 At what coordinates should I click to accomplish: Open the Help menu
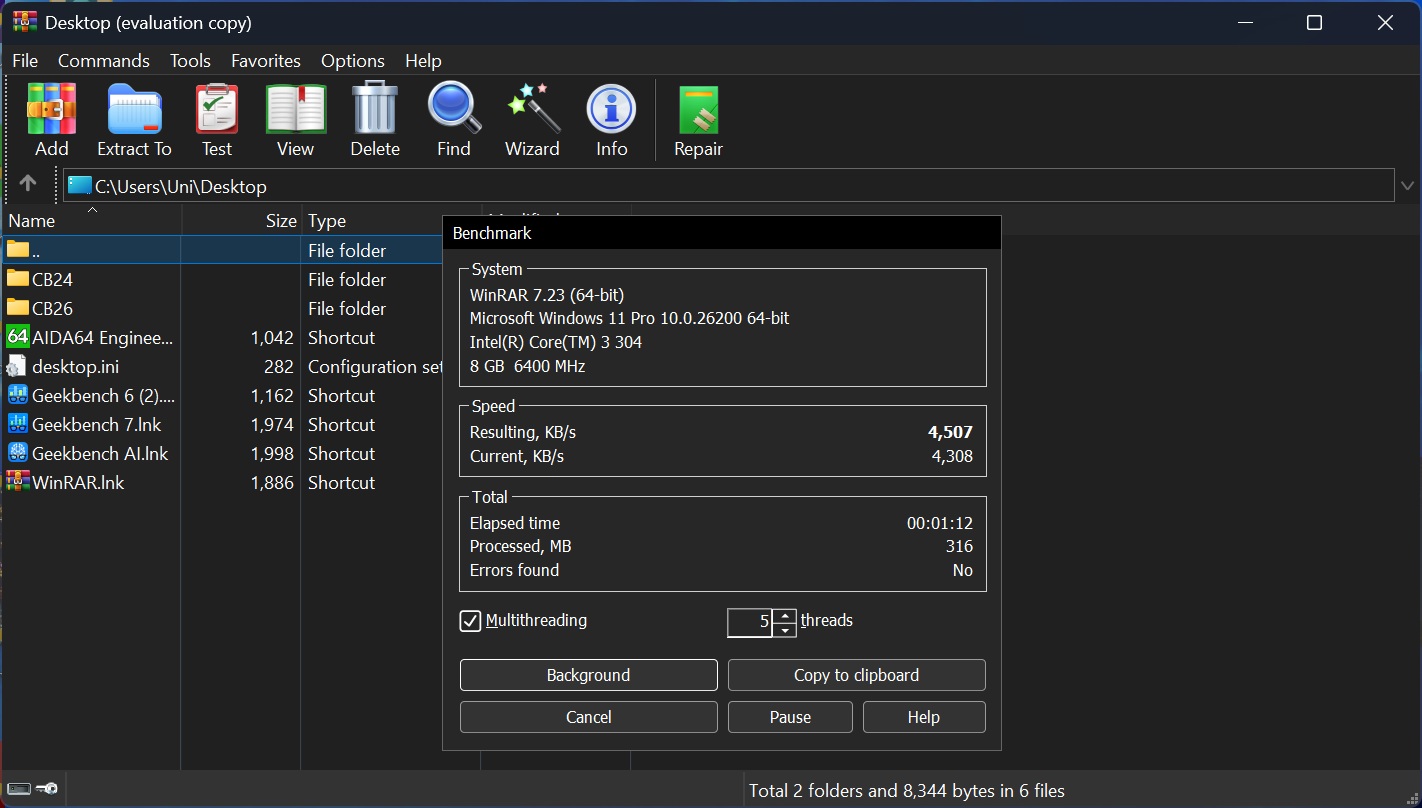pyautogui.click(x=423, y=61)
